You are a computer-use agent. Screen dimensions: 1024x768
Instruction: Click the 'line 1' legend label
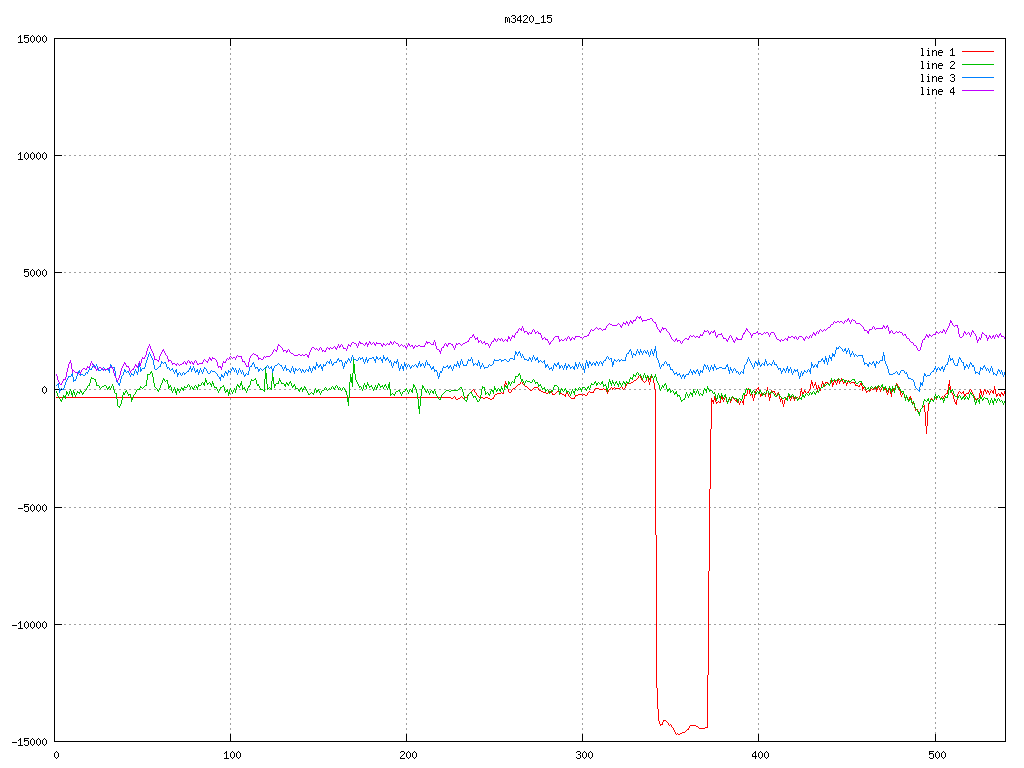click(937, 52)
